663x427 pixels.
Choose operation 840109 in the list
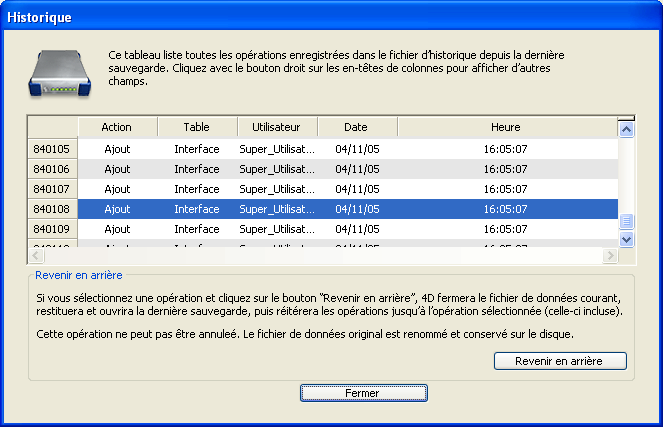tap(52, 229)
